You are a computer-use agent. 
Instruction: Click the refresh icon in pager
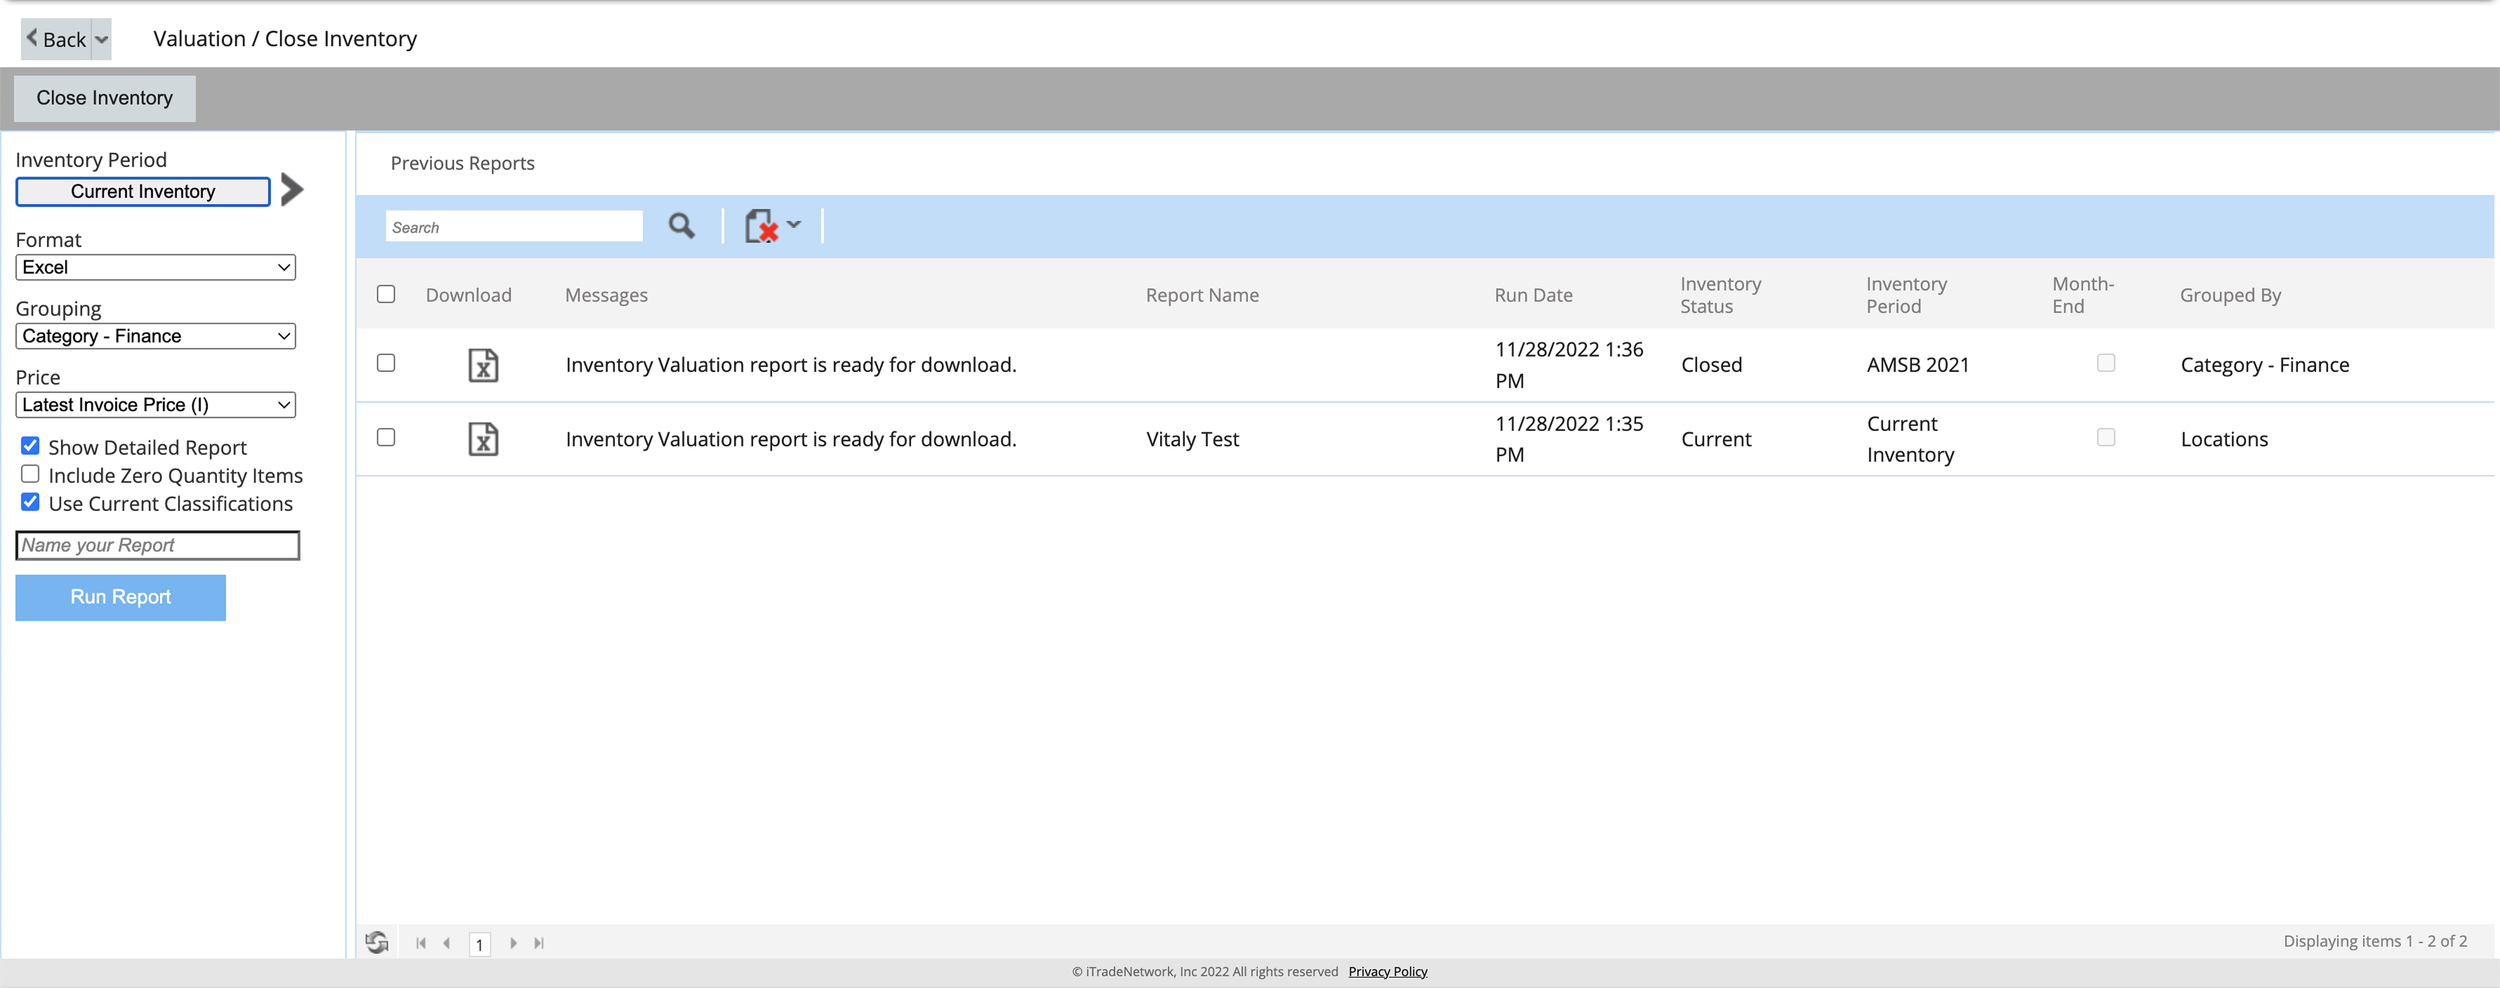(377, 942)
